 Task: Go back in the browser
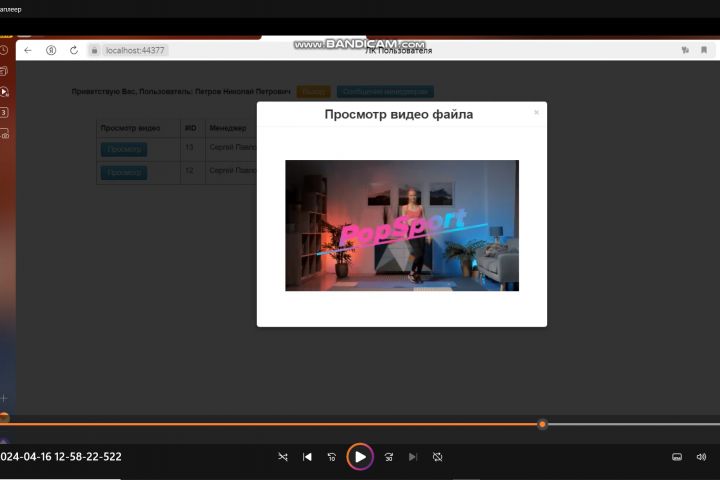point(28,50)
